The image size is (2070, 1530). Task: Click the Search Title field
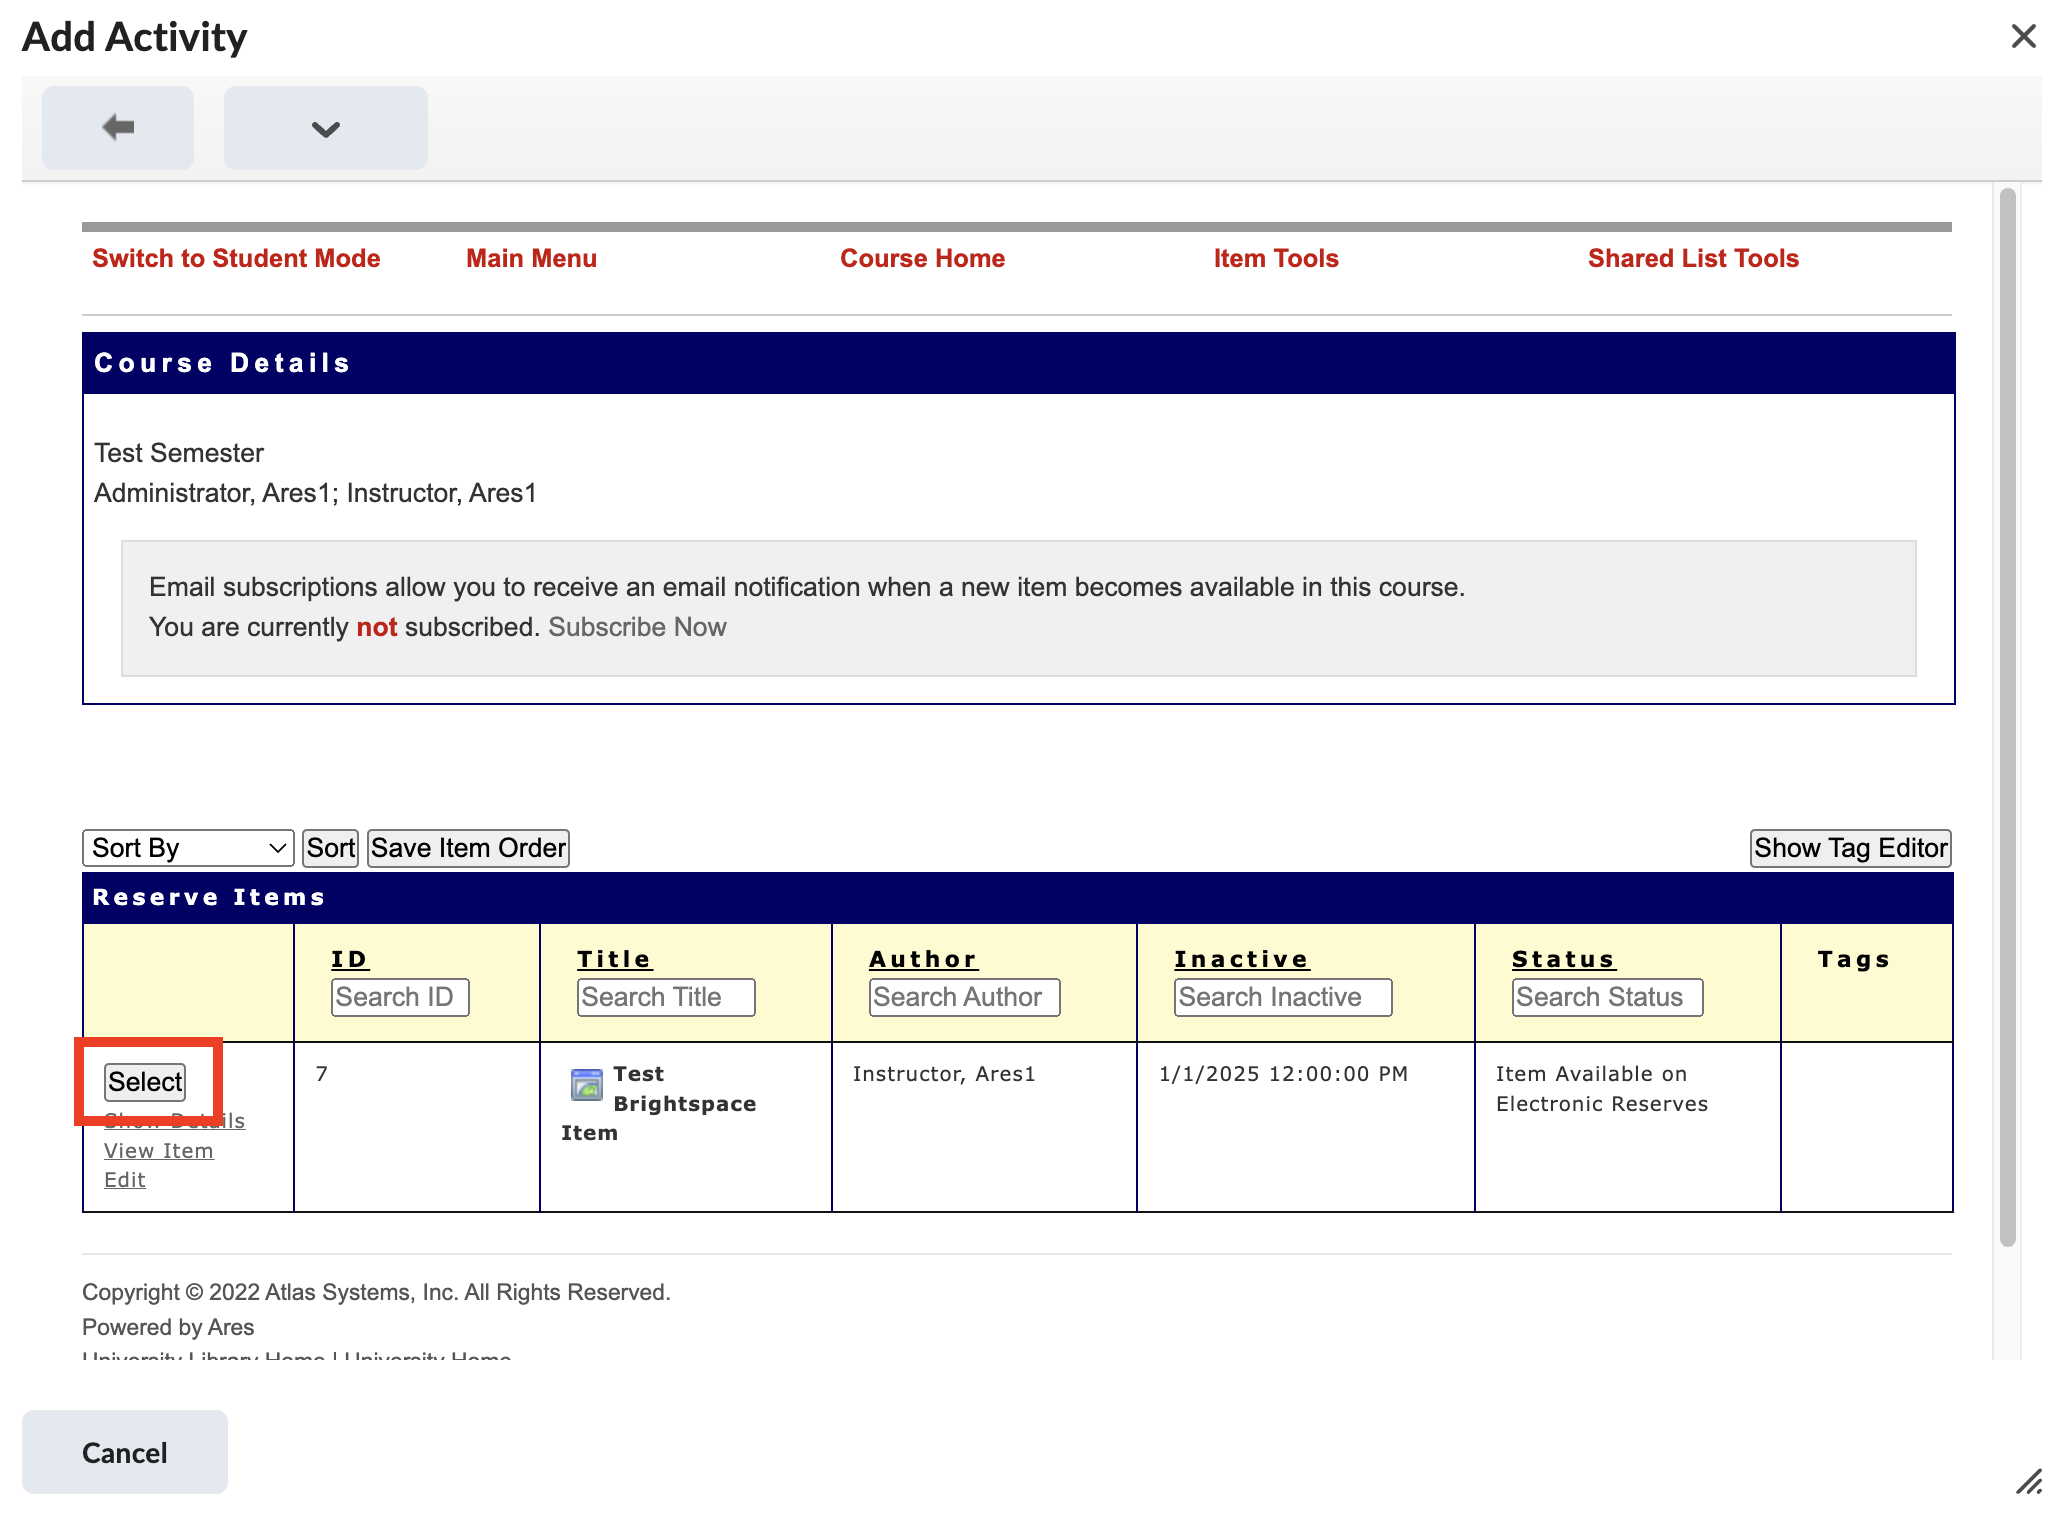coord(665,997)
